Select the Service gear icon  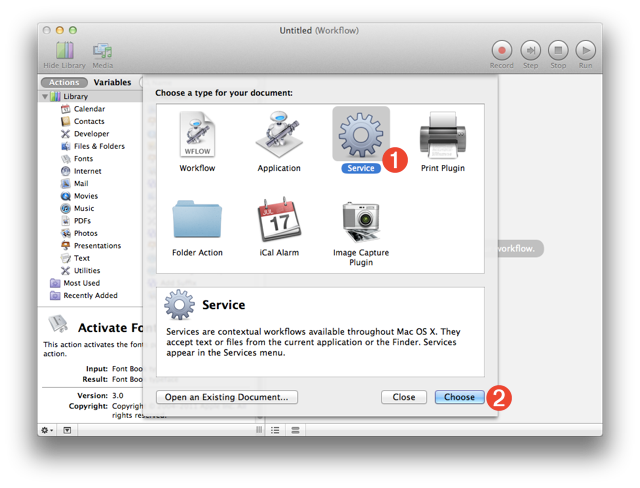[x=361, y=135]
